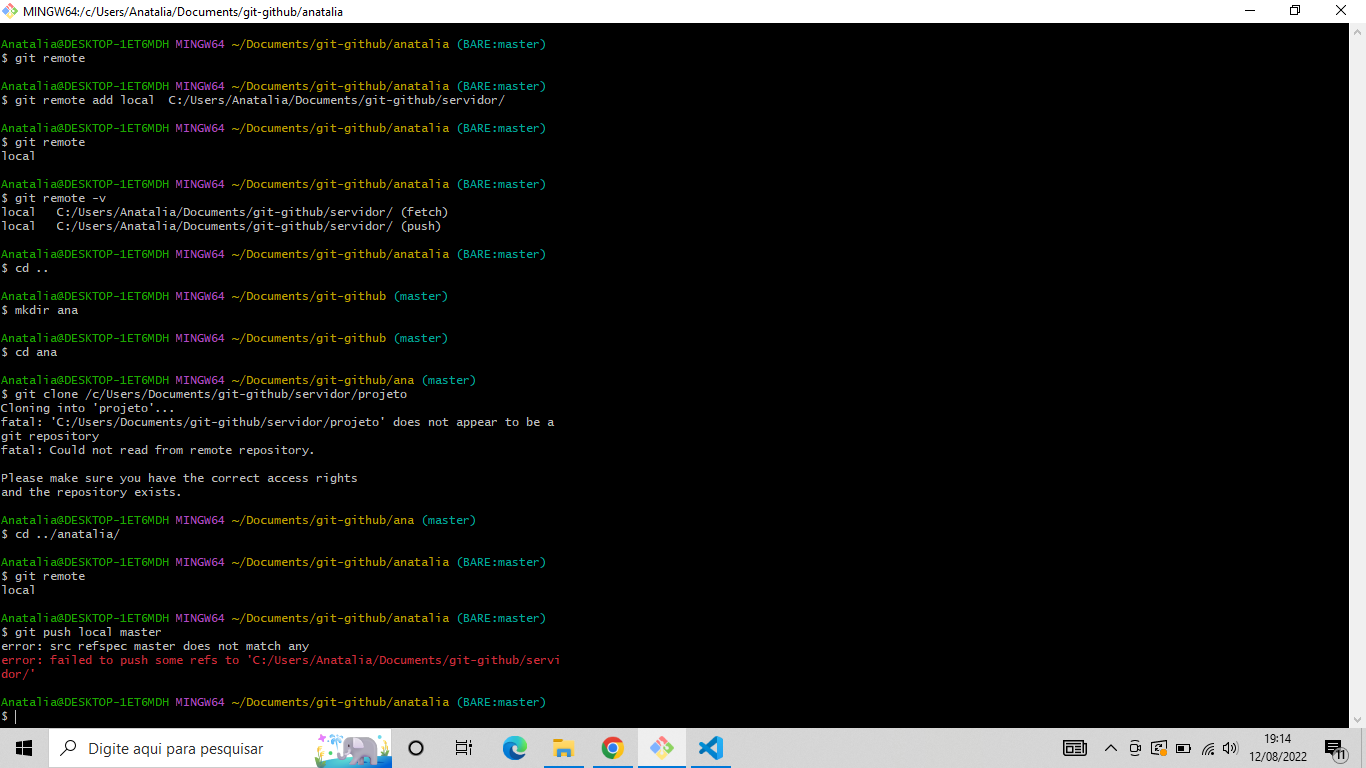This screenshot has width=1366, height=768.
Task: Switch to Google Chrome on the taskbar
Action: pyautogui.click(x=612, y=748)
